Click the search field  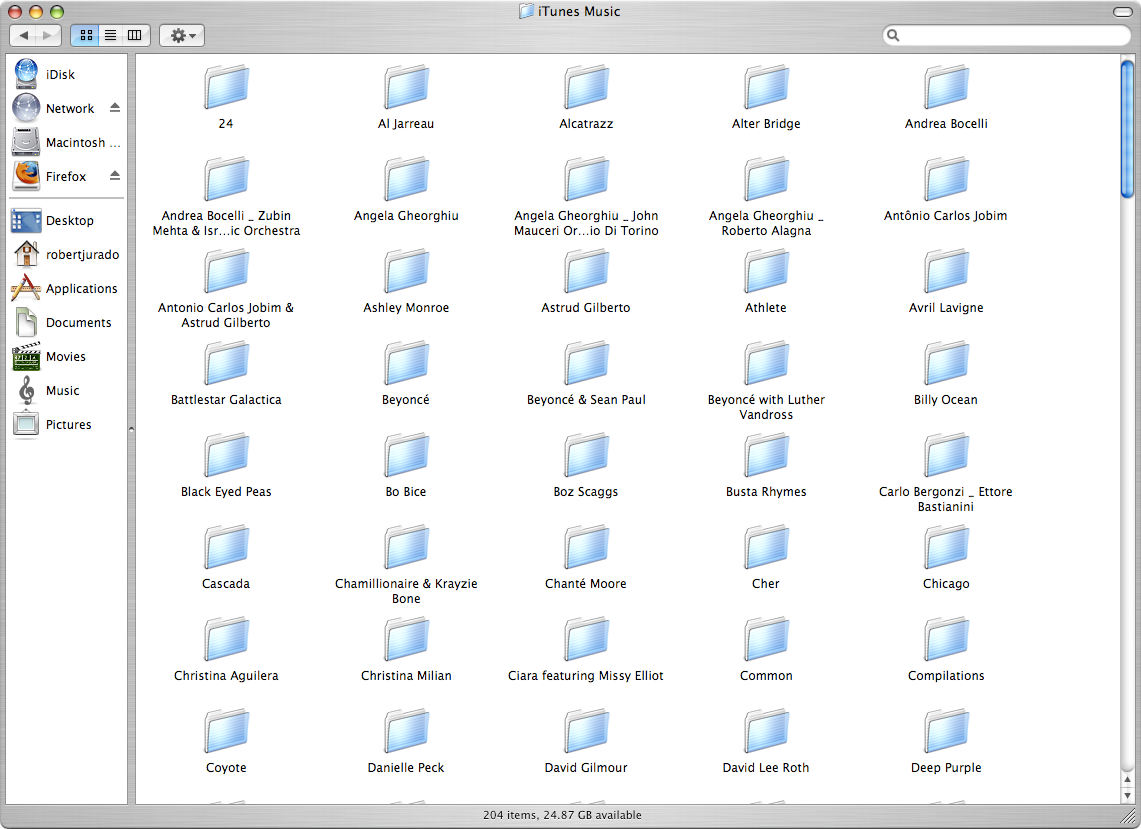coord(1006,35)
